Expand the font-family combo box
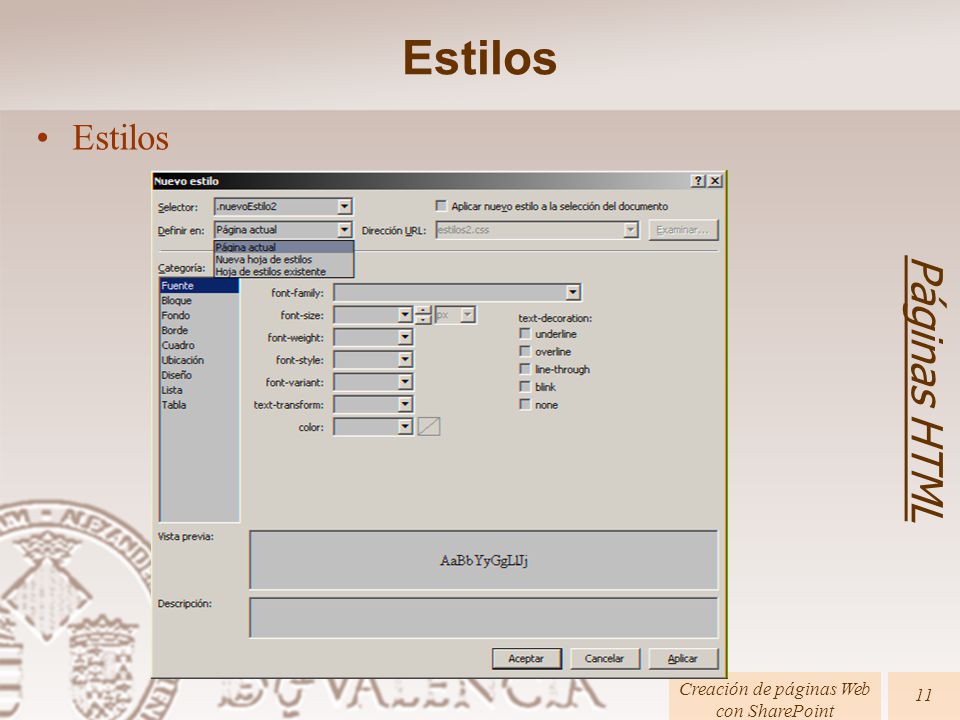 coord(573,293)
